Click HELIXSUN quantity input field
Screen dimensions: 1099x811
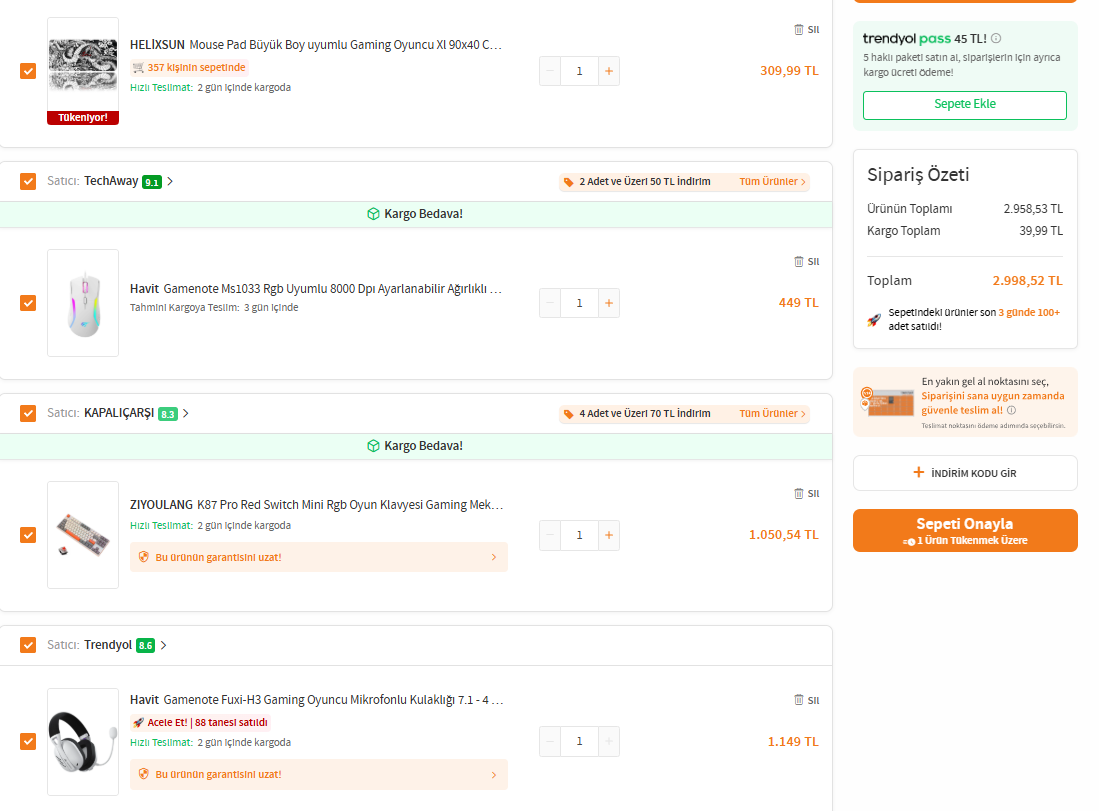coord(579,71)
